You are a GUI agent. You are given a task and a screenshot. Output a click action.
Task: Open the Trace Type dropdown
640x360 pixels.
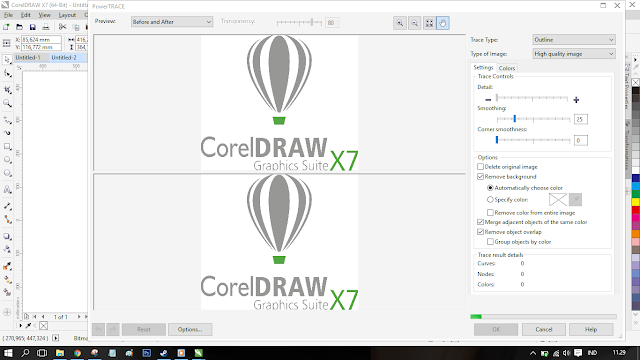tap(573, 40)
